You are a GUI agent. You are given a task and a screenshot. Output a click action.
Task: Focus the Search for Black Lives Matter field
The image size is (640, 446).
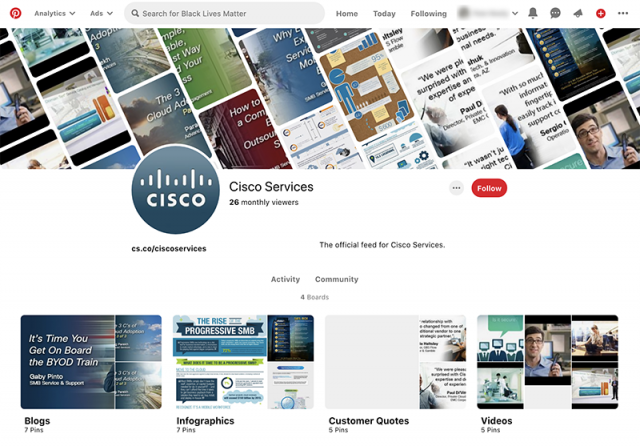click(224, 13)
